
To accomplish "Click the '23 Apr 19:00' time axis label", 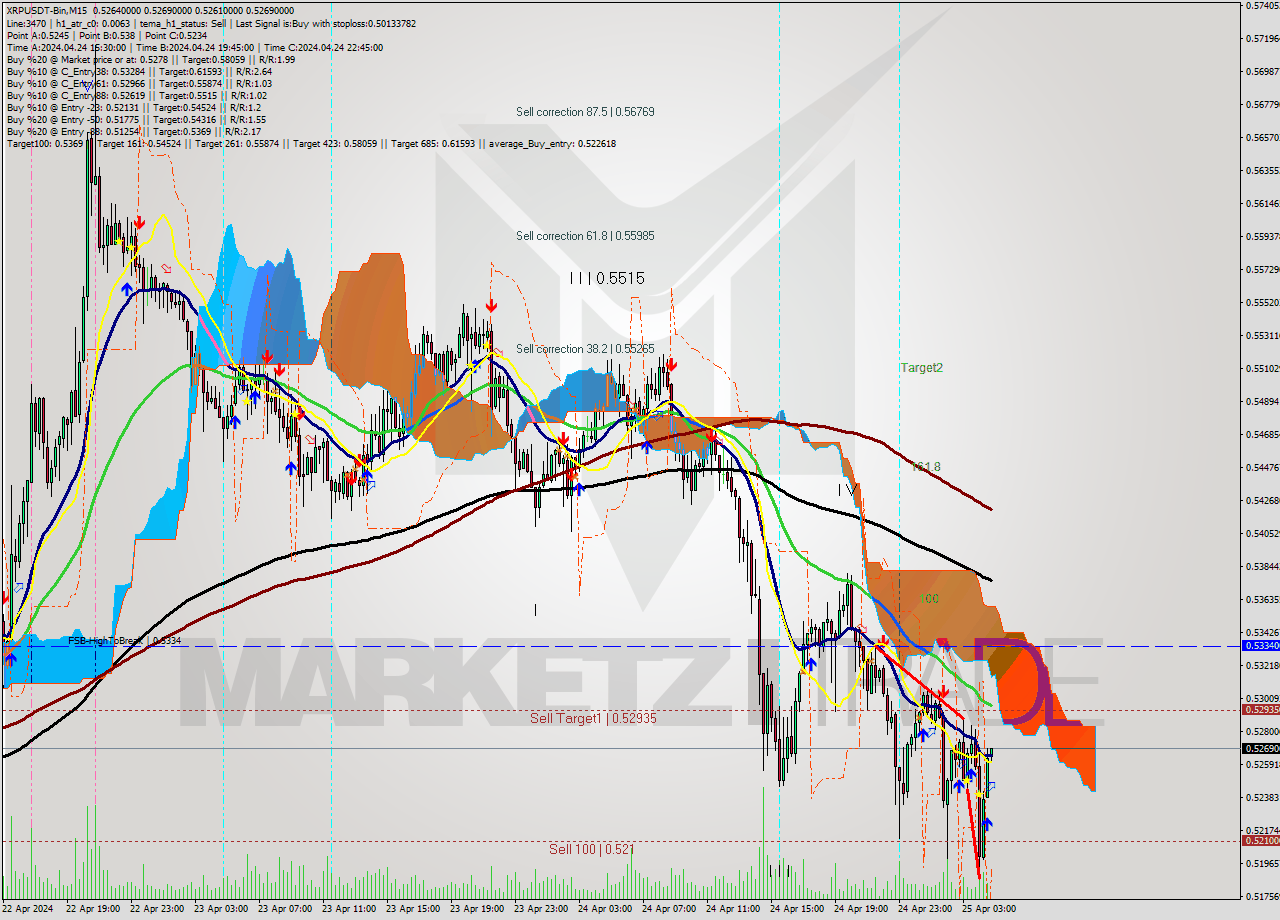I will 477,909.
